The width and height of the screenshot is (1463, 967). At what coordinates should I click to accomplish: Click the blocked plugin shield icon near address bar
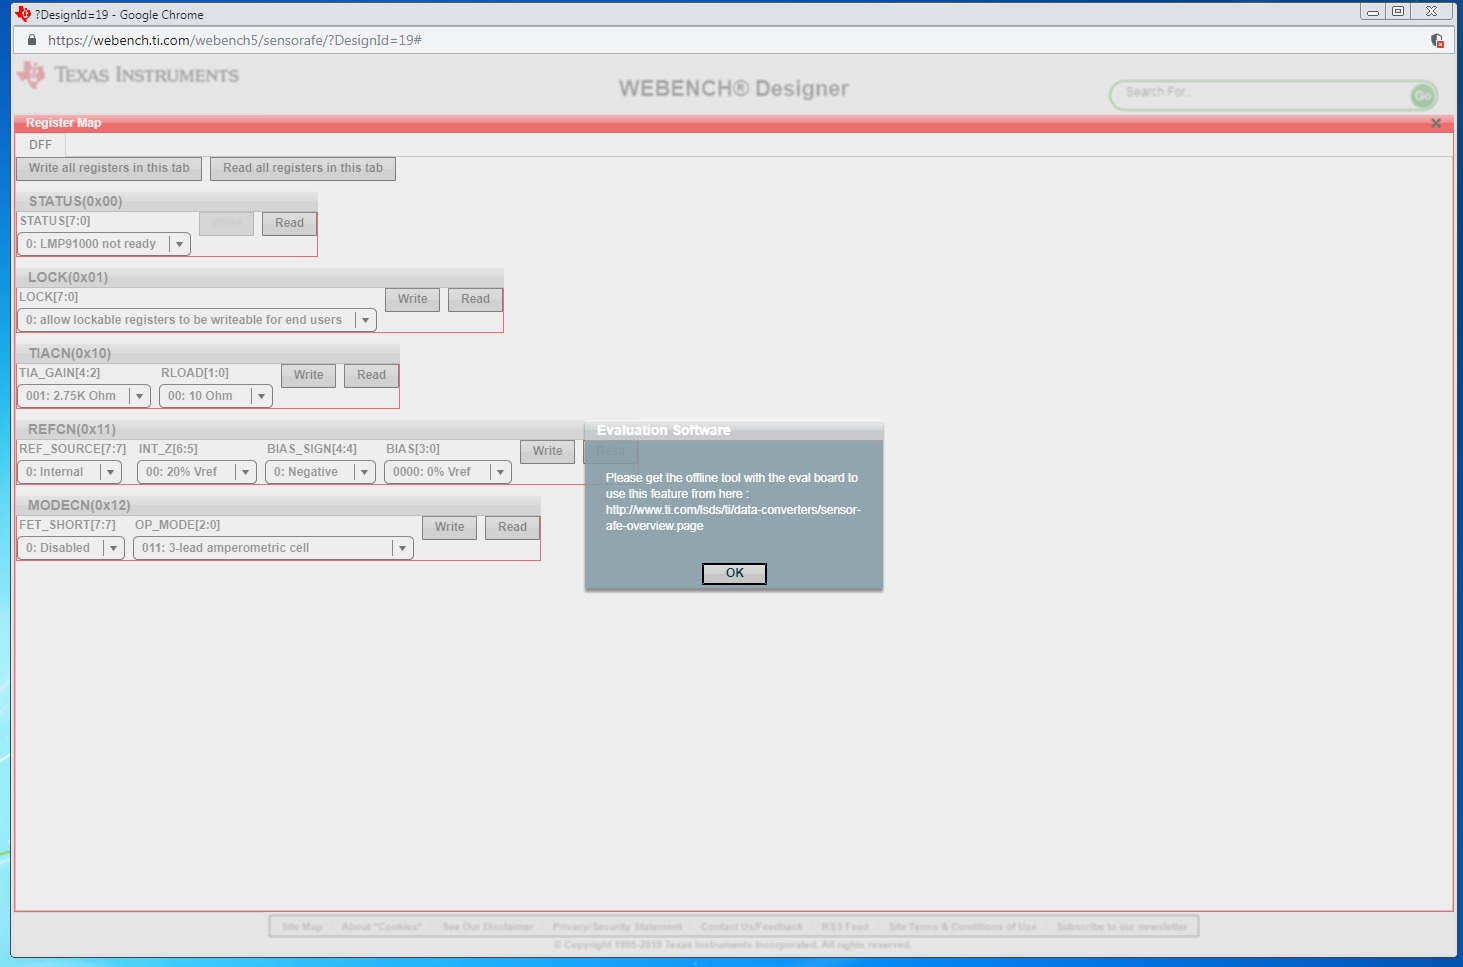coord(1437,42)
